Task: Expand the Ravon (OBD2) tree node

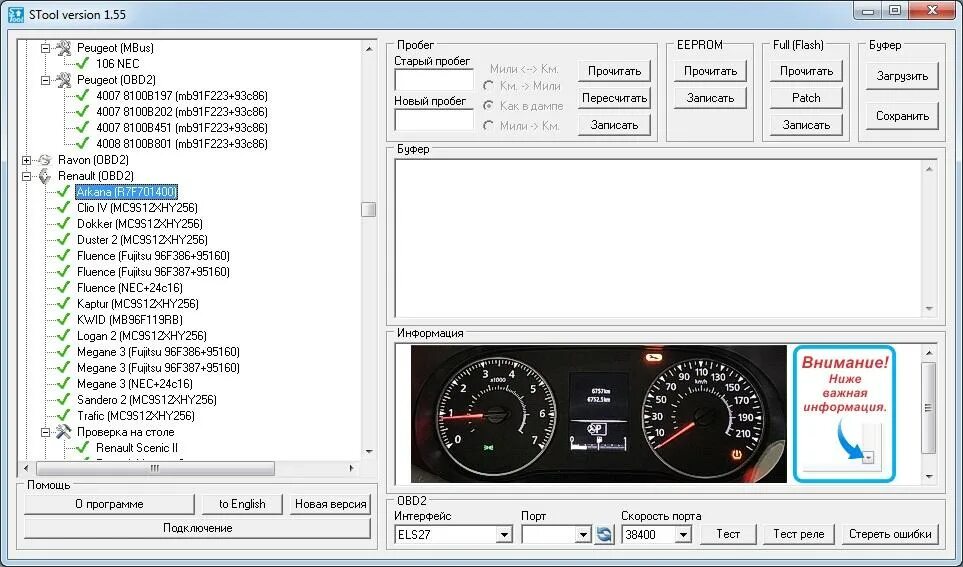Action: pyautogui.click(x=26, y=160)
